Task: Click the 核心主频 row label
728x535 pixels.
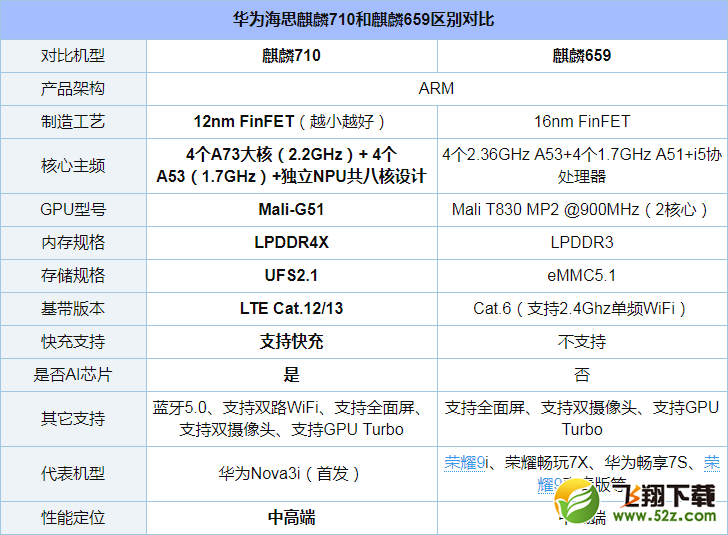Action: [73, 166]
